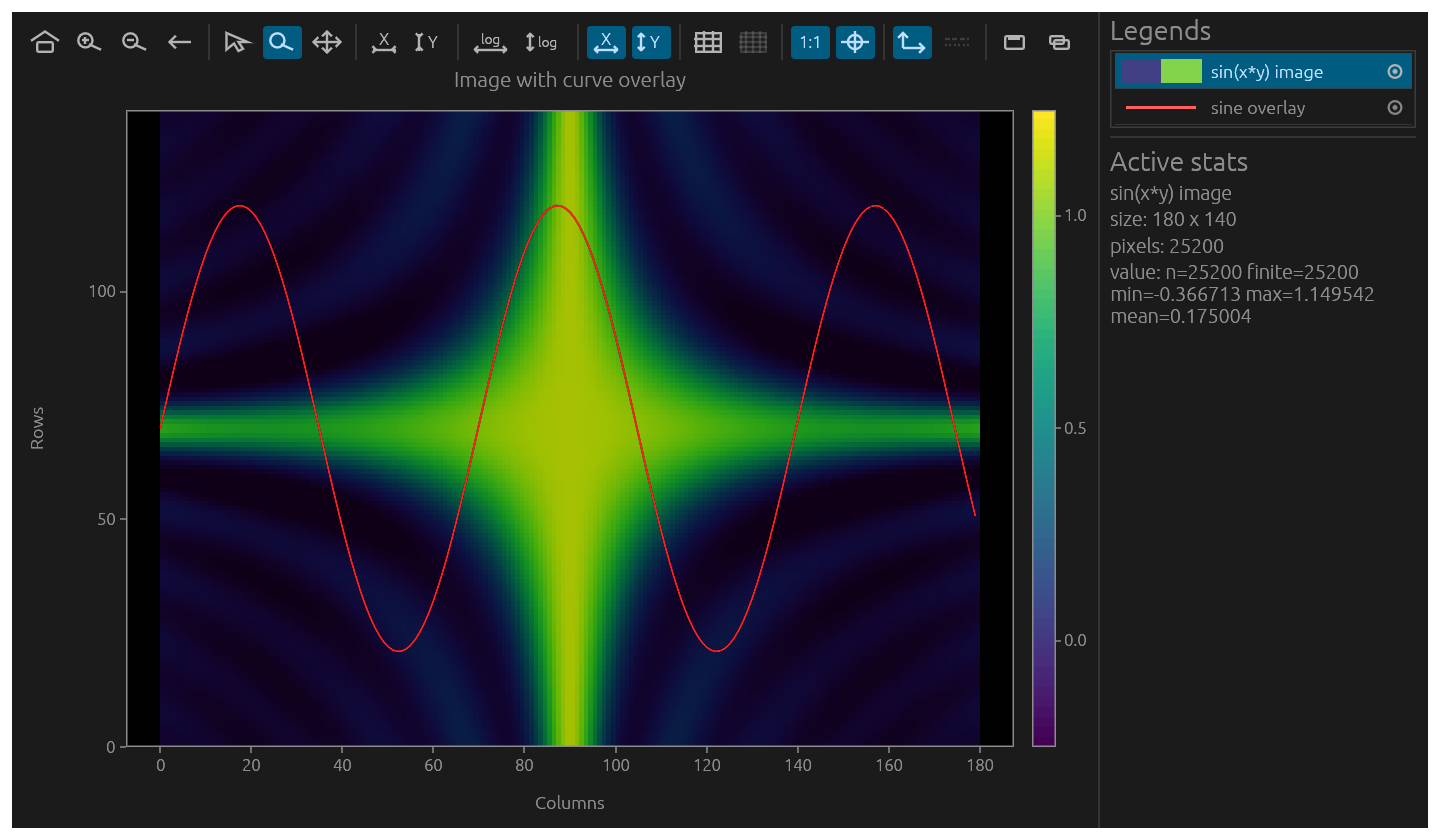
Task: Click the zoom in magnifier icon
Action: click(x=90, y=42)
